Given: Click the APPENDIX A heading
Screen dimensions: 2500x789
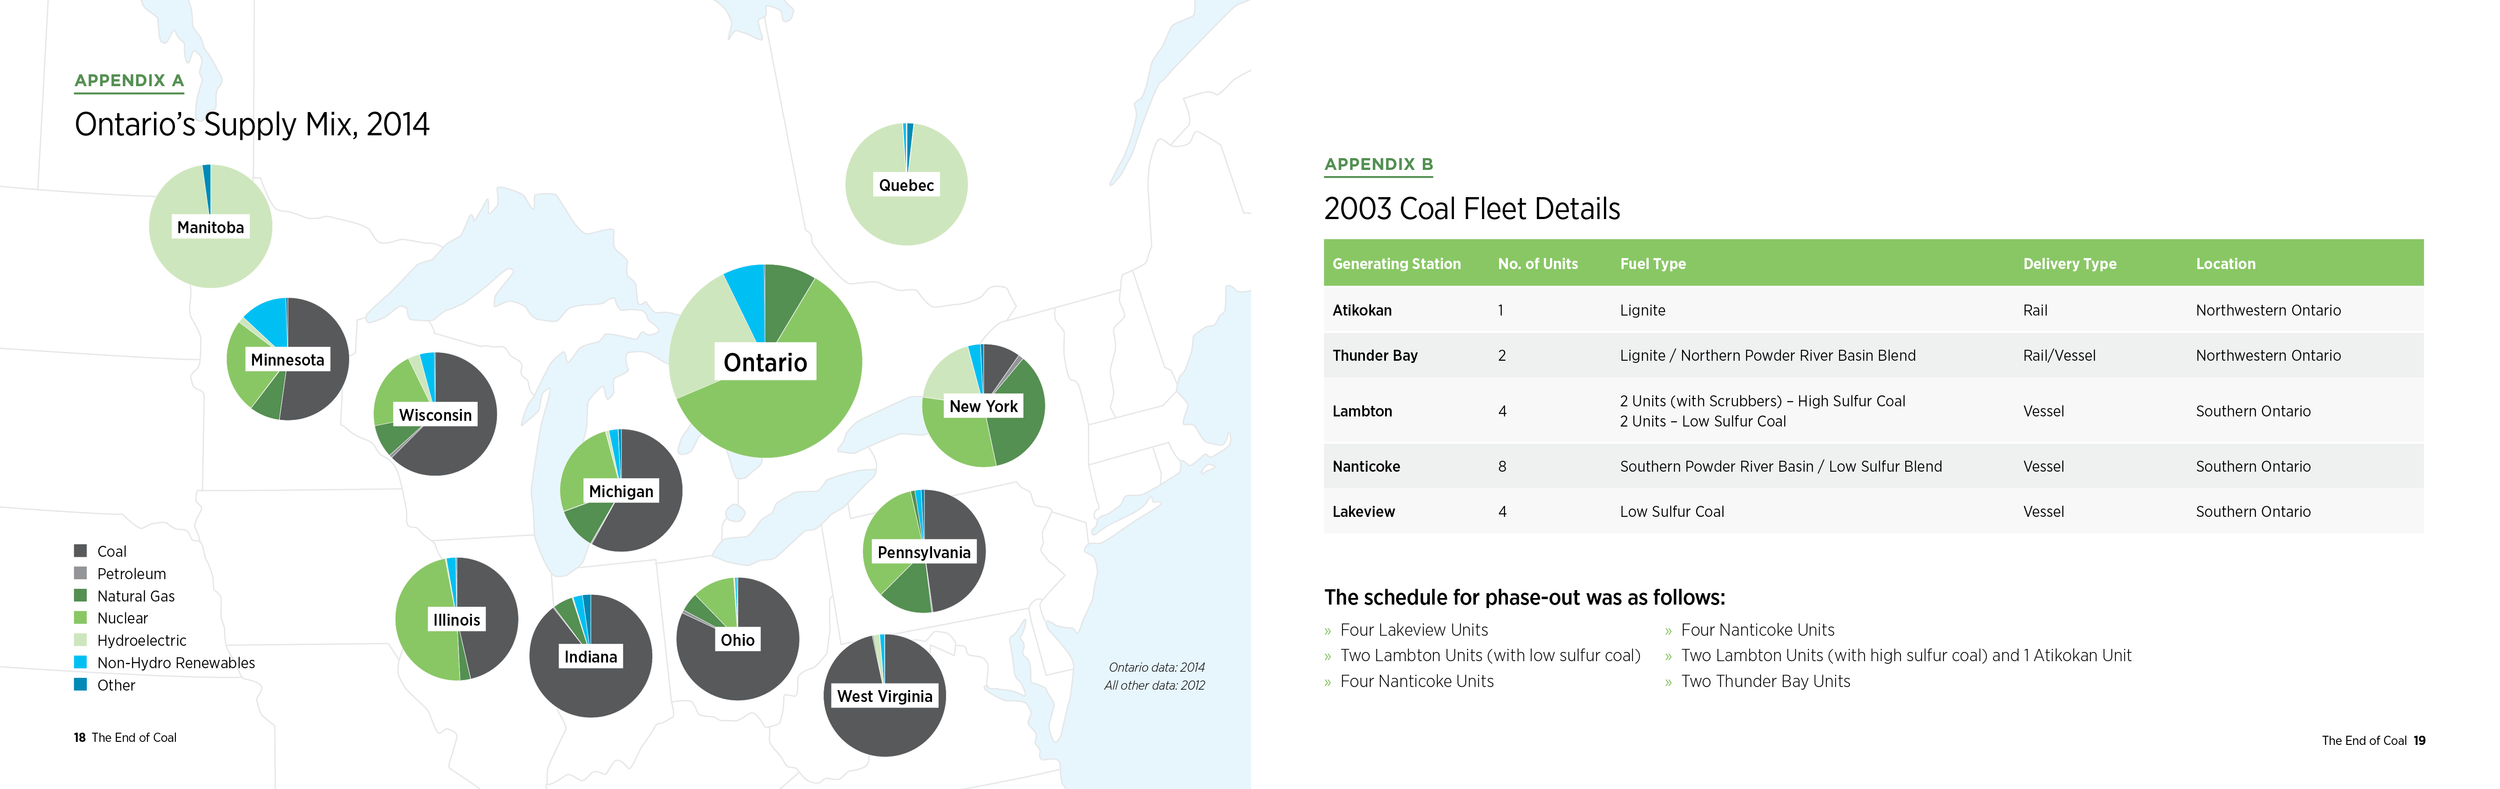Looking at the screenshot, I should (x=129, y=81).
